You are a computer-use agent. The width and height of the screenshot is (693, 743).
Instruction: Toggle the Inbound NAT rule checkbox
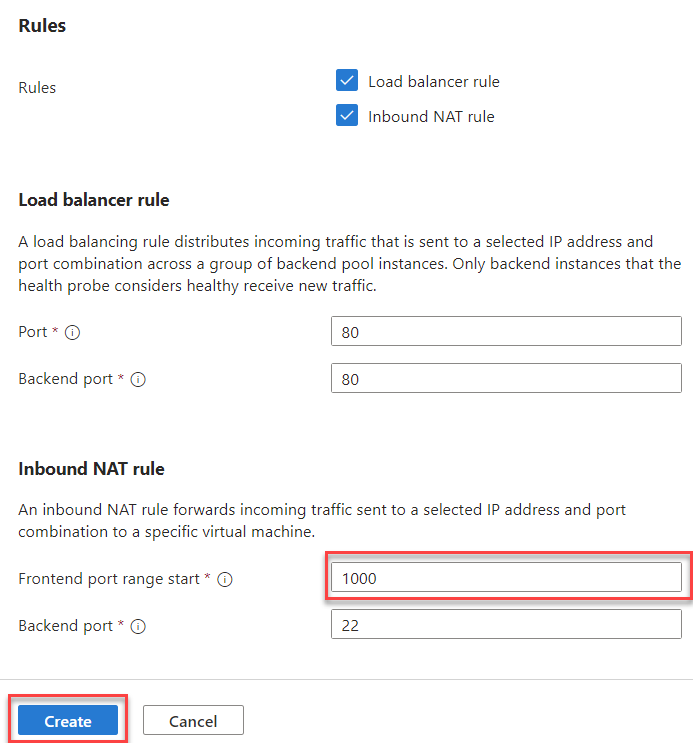pyautogui.click(x=347, y=115)
